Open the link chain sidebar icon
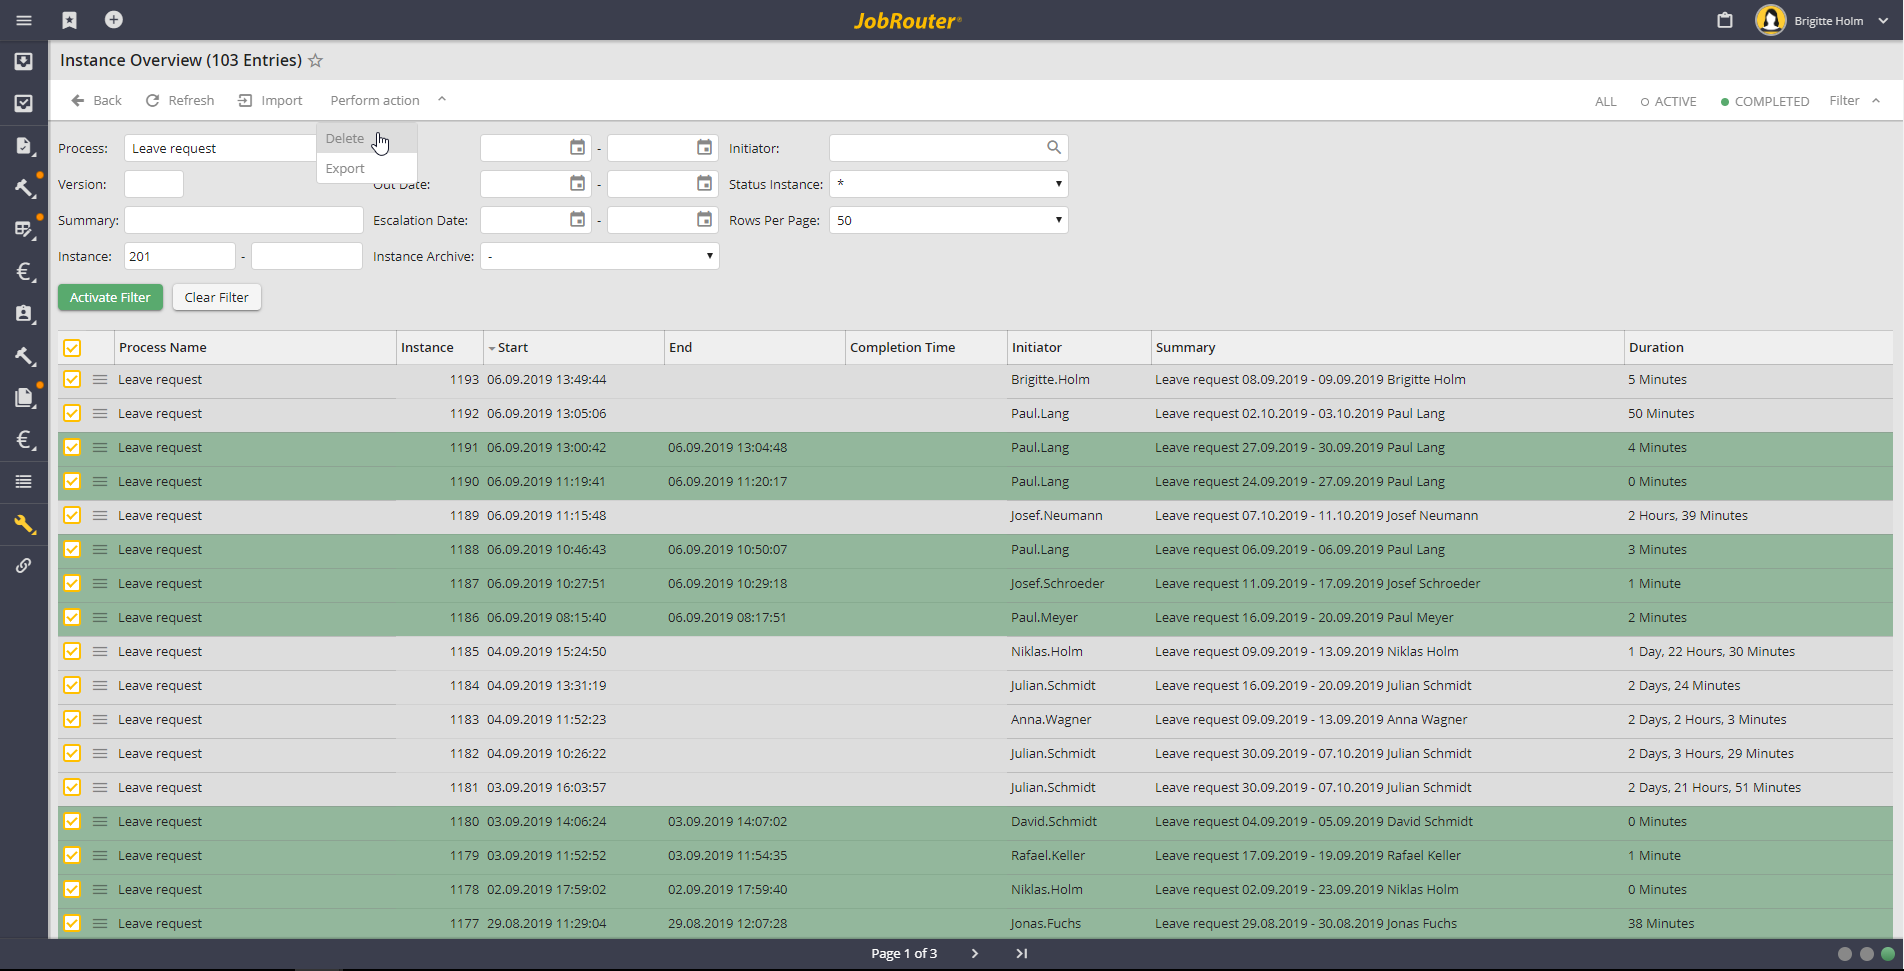The width and height of the screenshot is (1904, 971). (x=24, y=566)
